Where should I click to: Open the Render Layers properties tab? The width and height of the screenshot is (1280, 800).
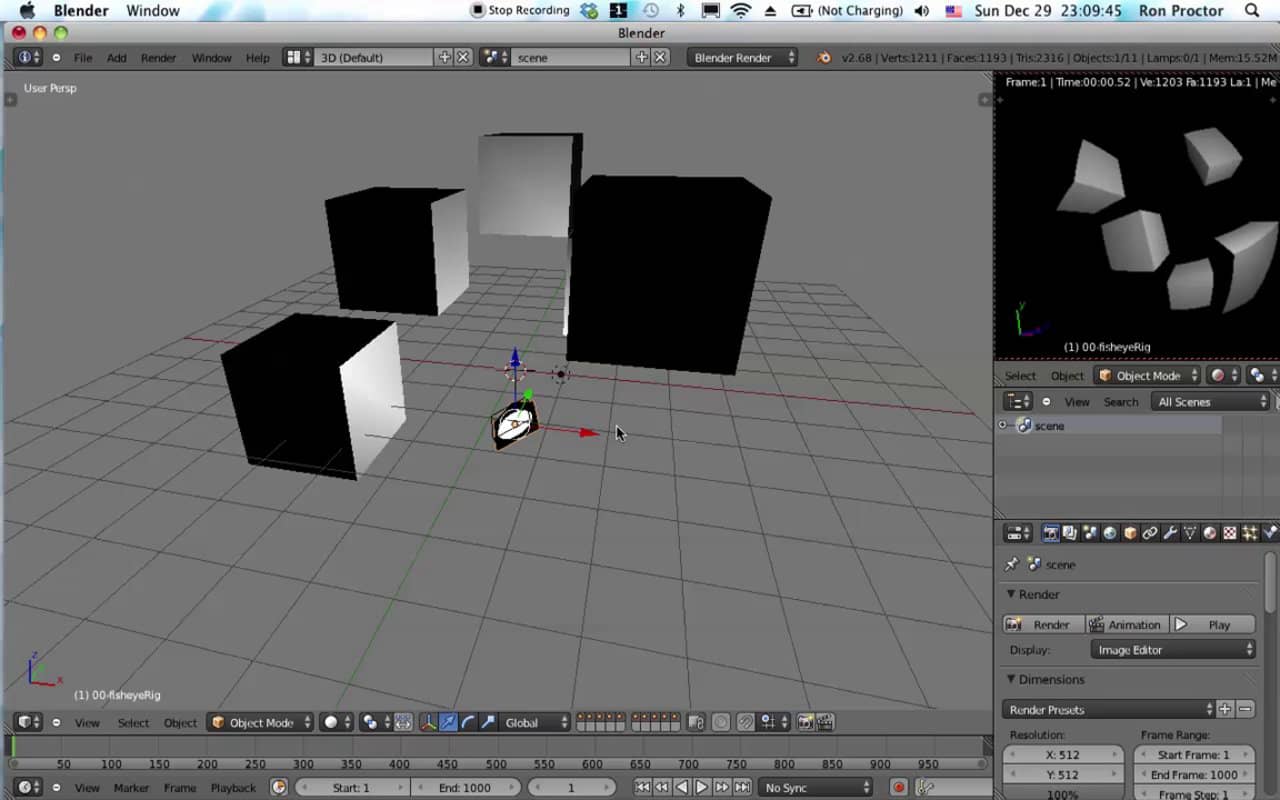[1070, 533]
